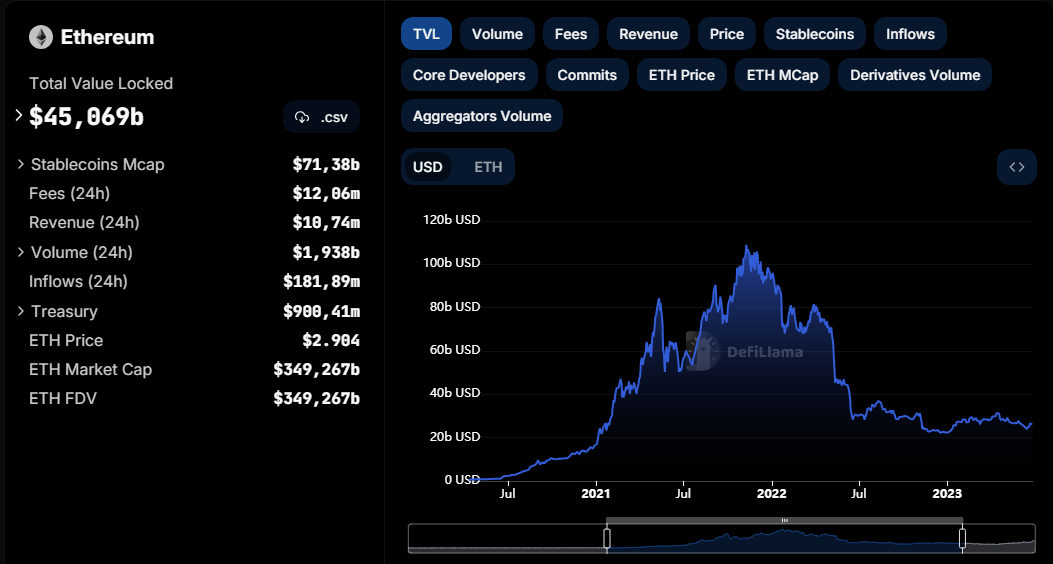Viewport: 1053px width, 564px height.
Task: Expand the Treasury row
Action: (x=21, y=311)
